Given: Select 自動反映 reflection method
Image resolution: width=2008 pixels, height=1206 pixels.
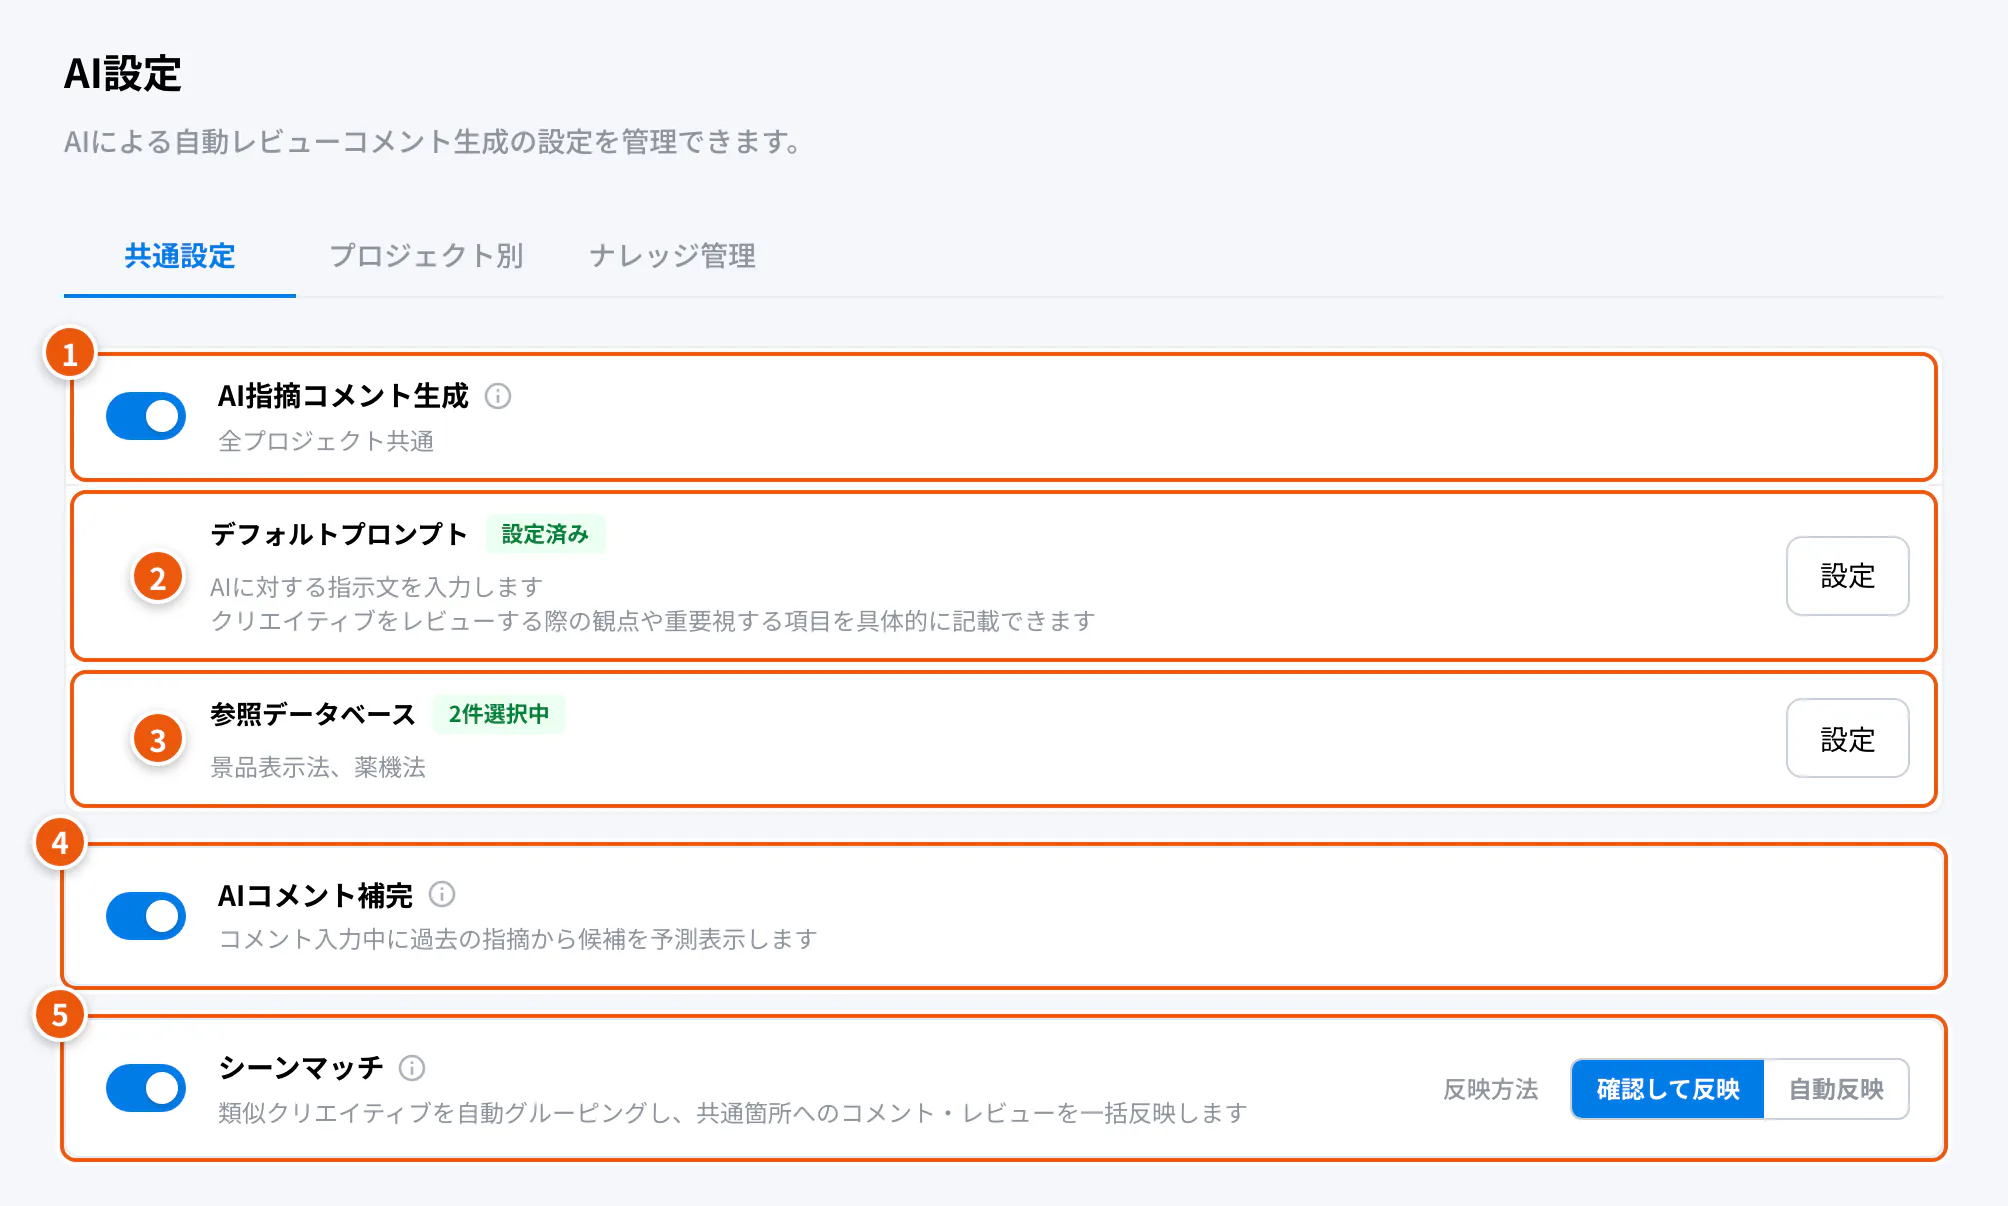Looking at the screenshot, I should 1836,1089.
